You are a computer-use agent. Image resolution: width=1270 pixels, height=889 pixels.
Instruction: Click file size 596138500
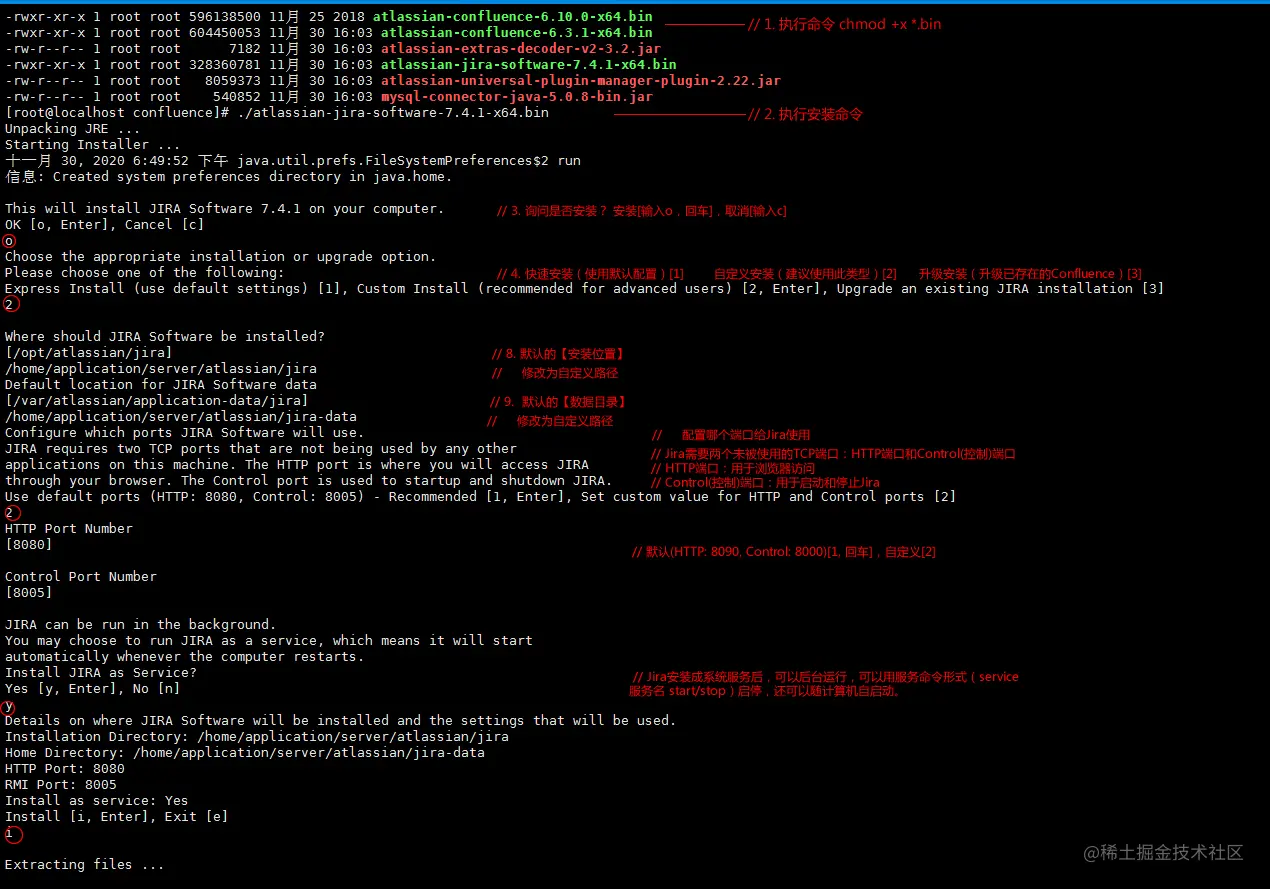click(224, 17)
